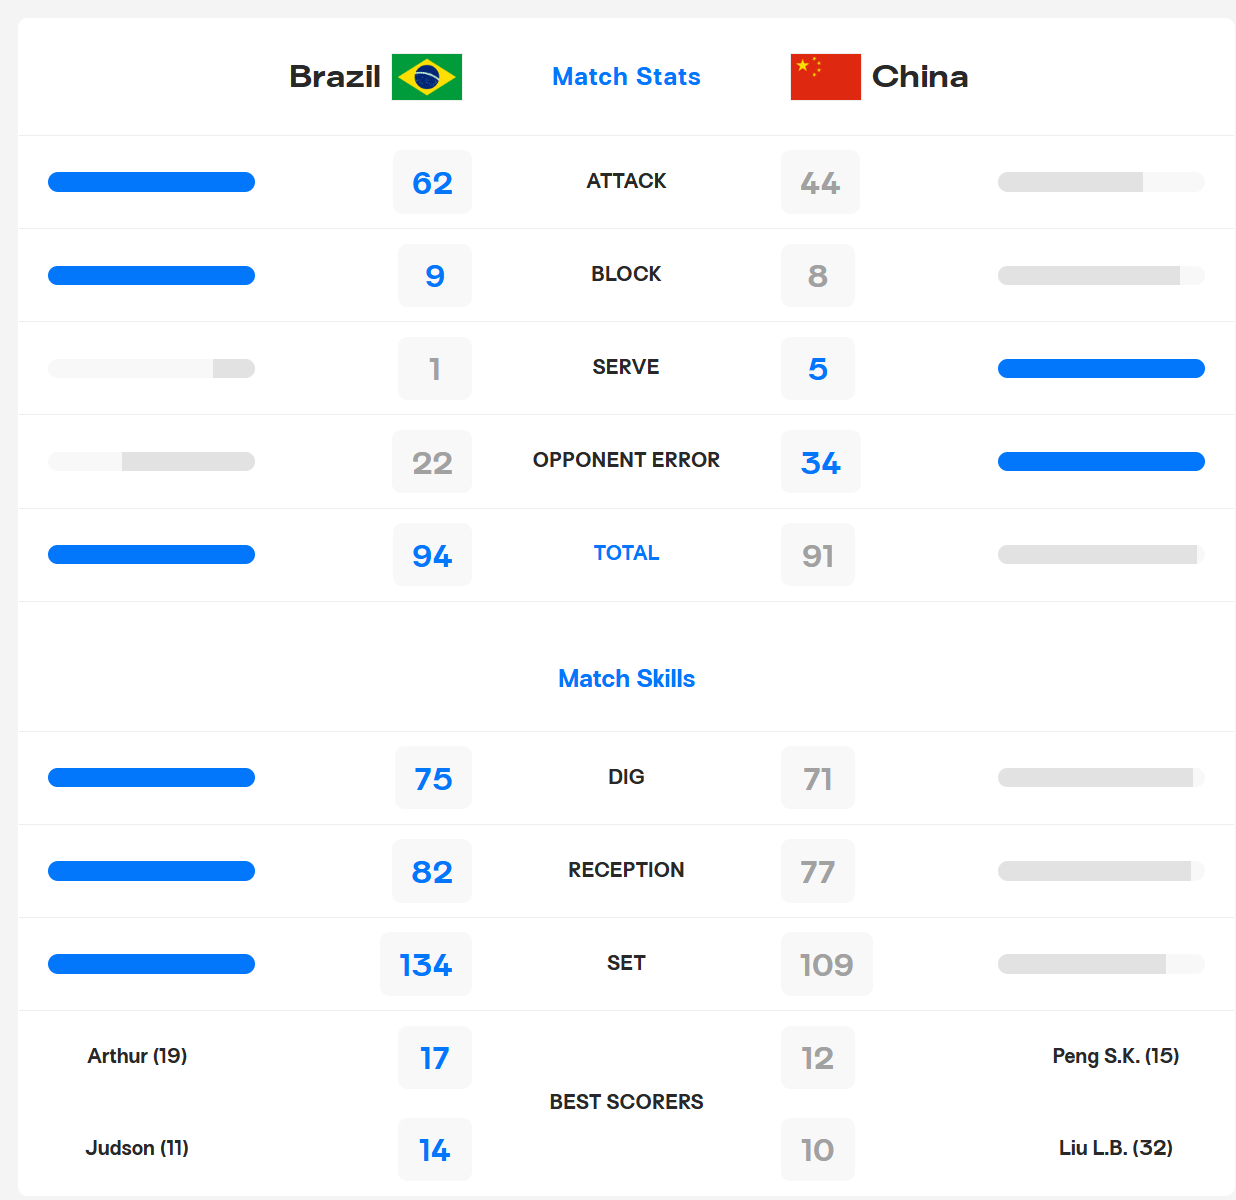Click the China flag icon
Screen dimensions: 1236x1200
(826, 77)
